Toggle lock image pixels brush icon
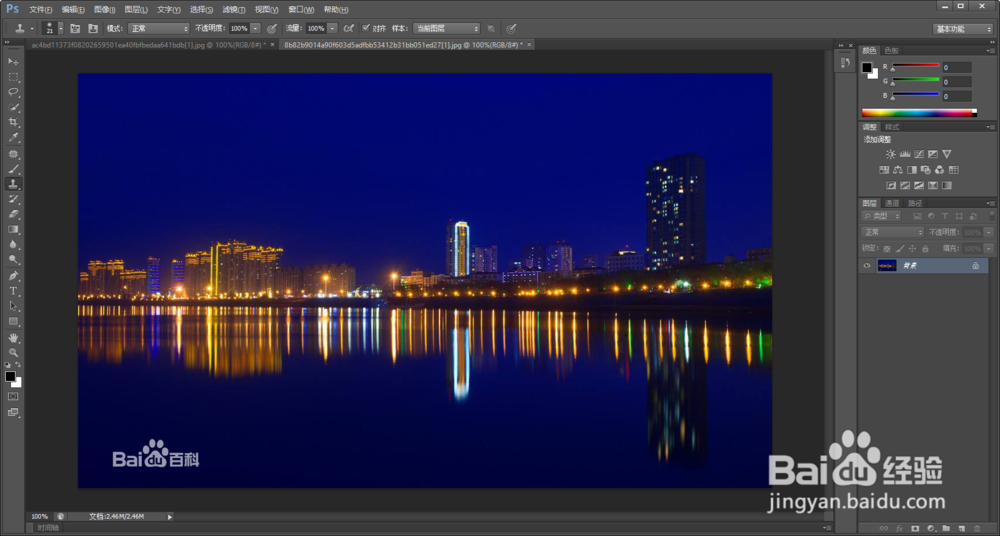Viewport: 1000px width, 536px height. tap(899, 248)
